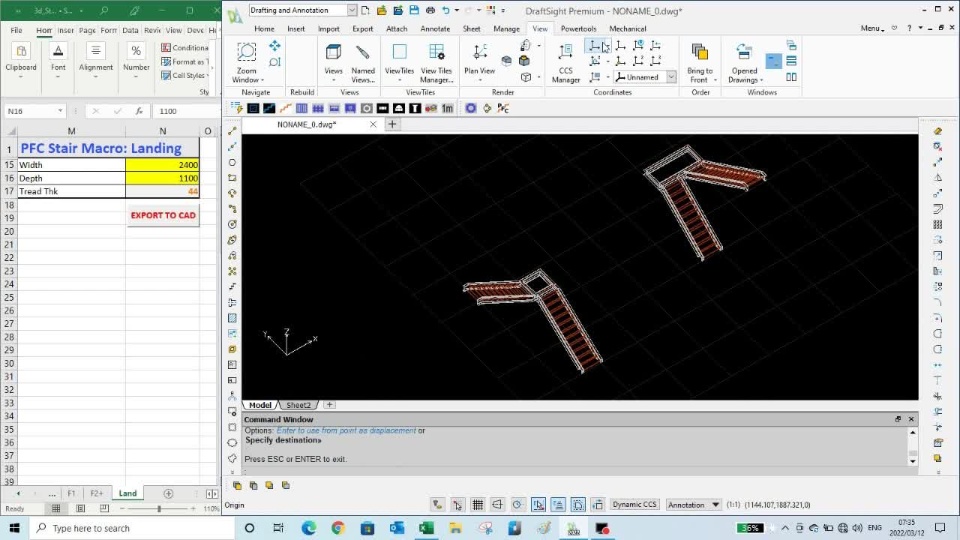Click the Open folder icon in DraftSight
The width and height of the screenshot is (960, 540).
pyautogui.click(x=381, y=10)
